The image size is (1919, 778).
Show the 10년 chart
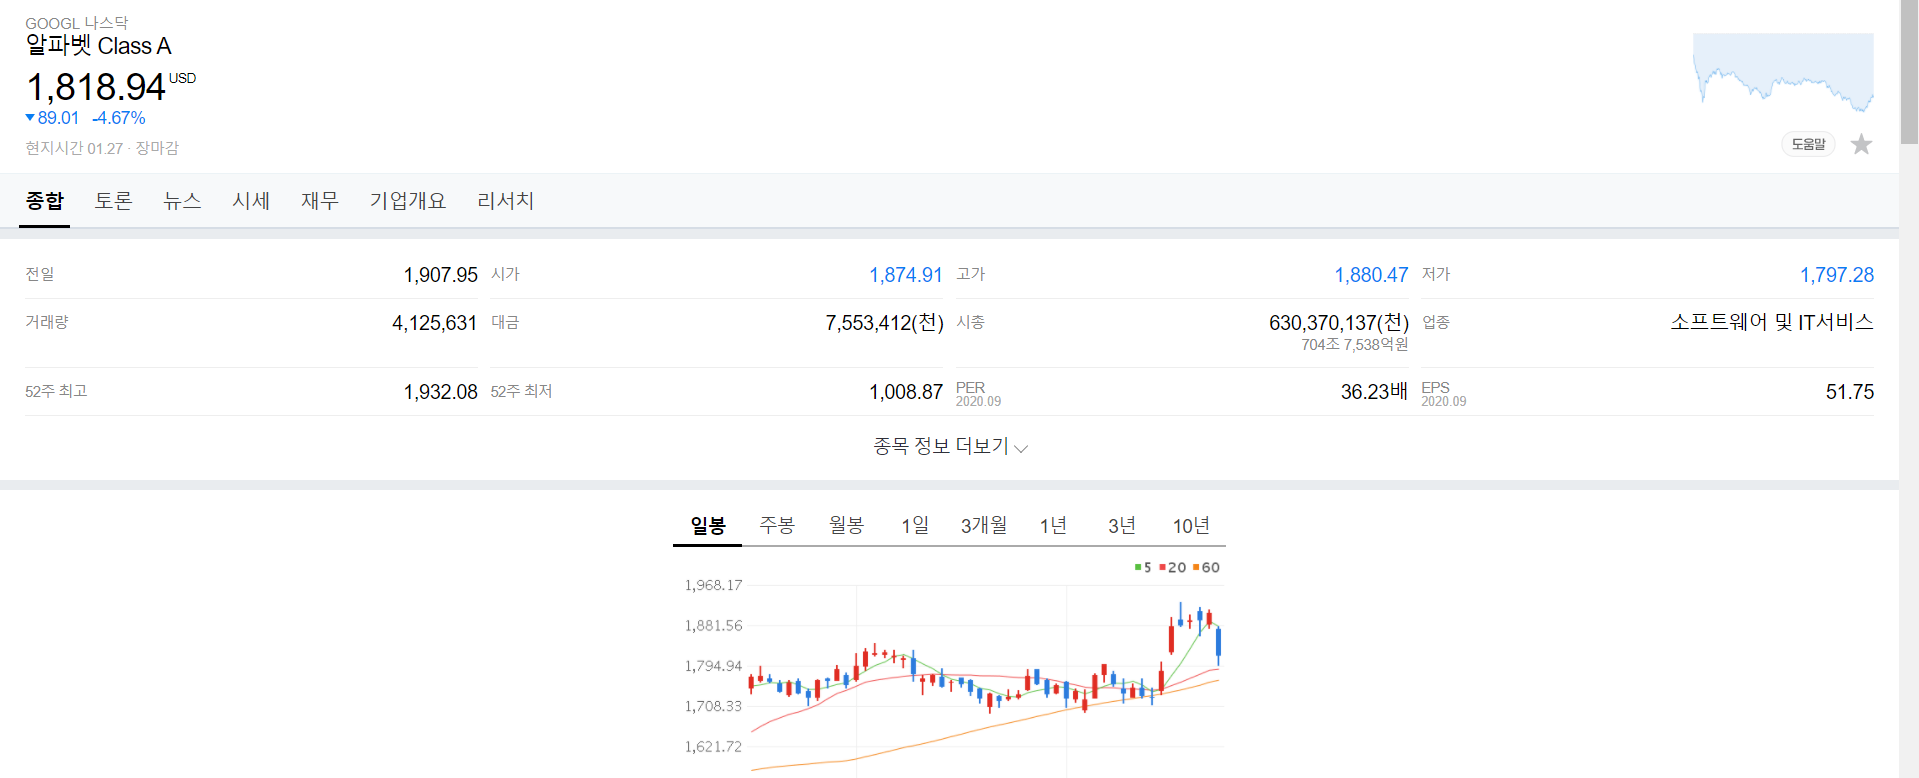[1191, 525]
